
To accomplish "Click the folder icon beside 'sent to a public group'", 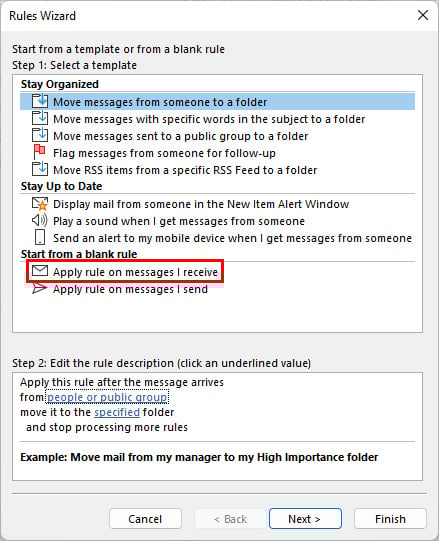I will click(40, 135).
